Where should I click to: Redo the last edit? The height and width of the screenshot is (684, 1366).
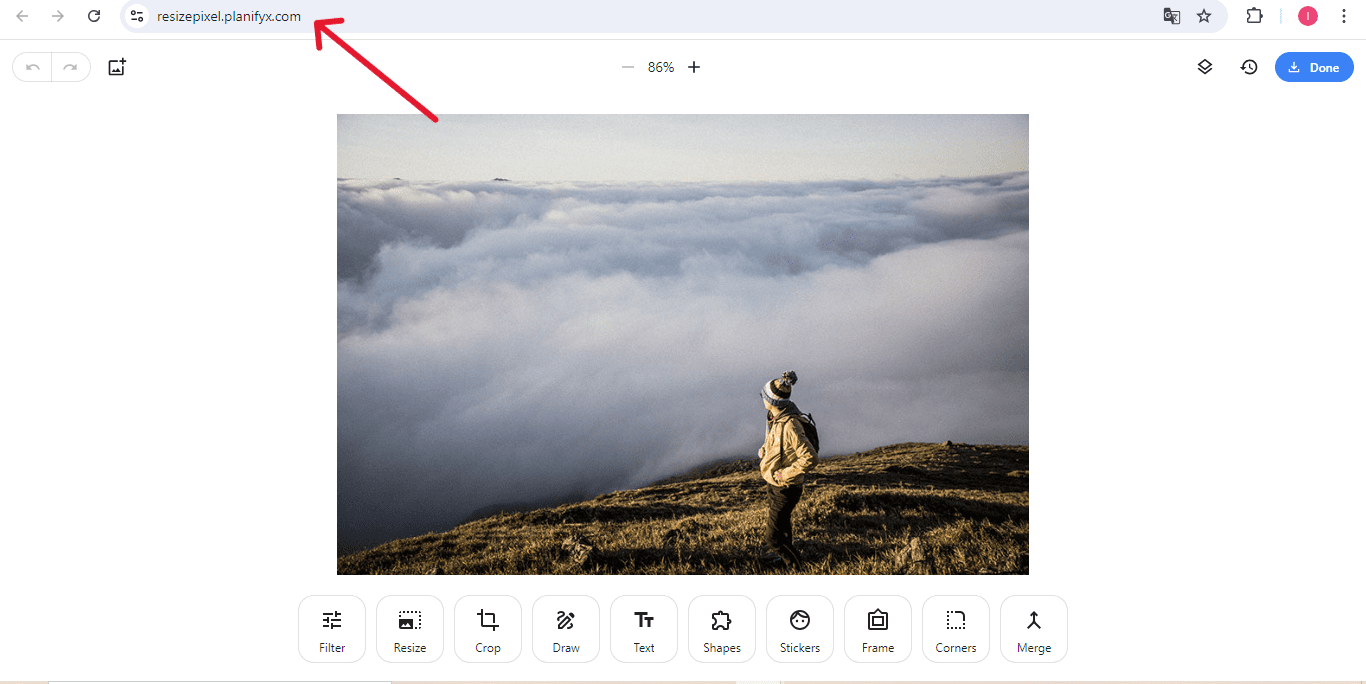(70, 67)
